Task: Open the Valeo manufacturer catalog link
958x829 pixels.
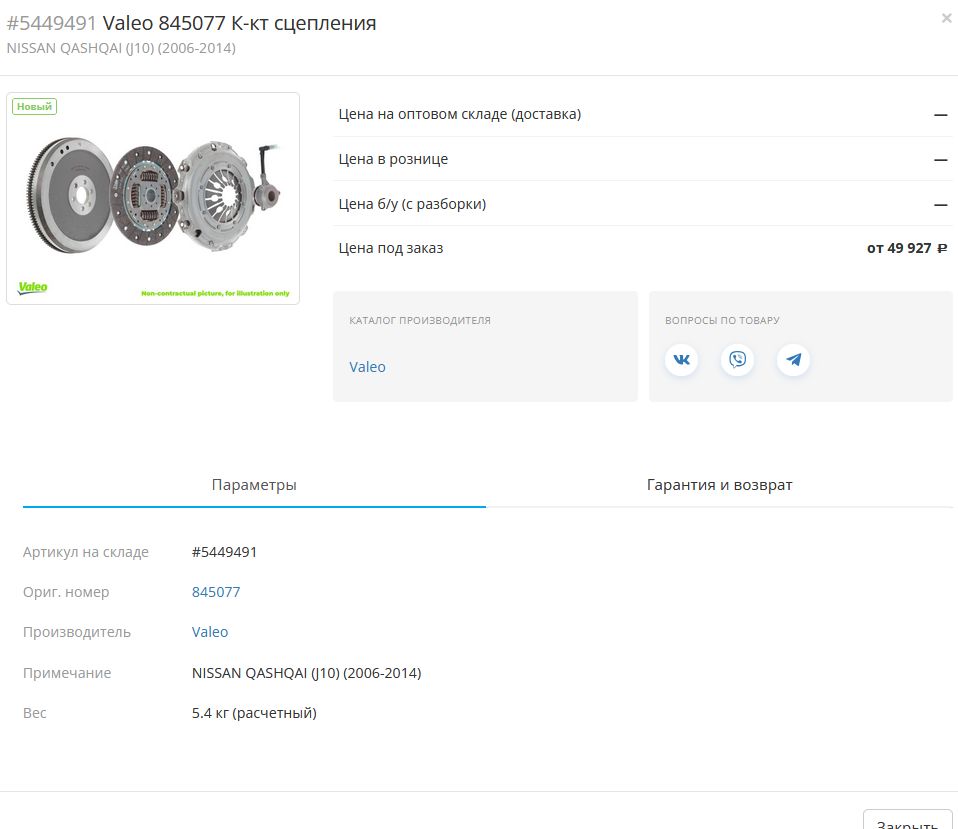Action: click(x=367, y=367)
